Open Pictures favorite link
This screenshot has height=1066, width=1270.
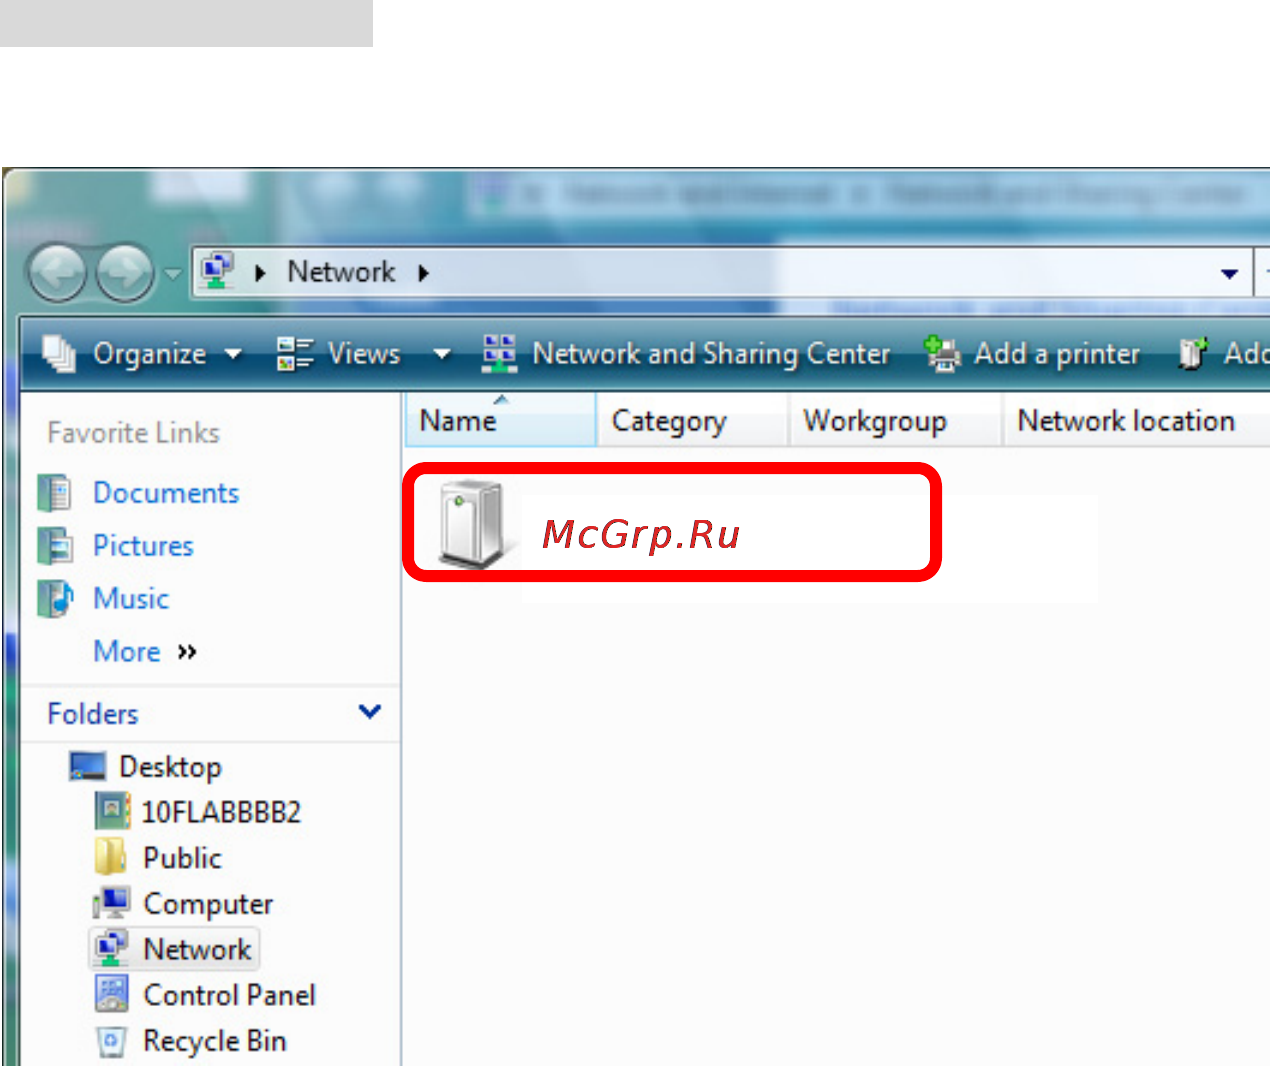pos(143,545)
